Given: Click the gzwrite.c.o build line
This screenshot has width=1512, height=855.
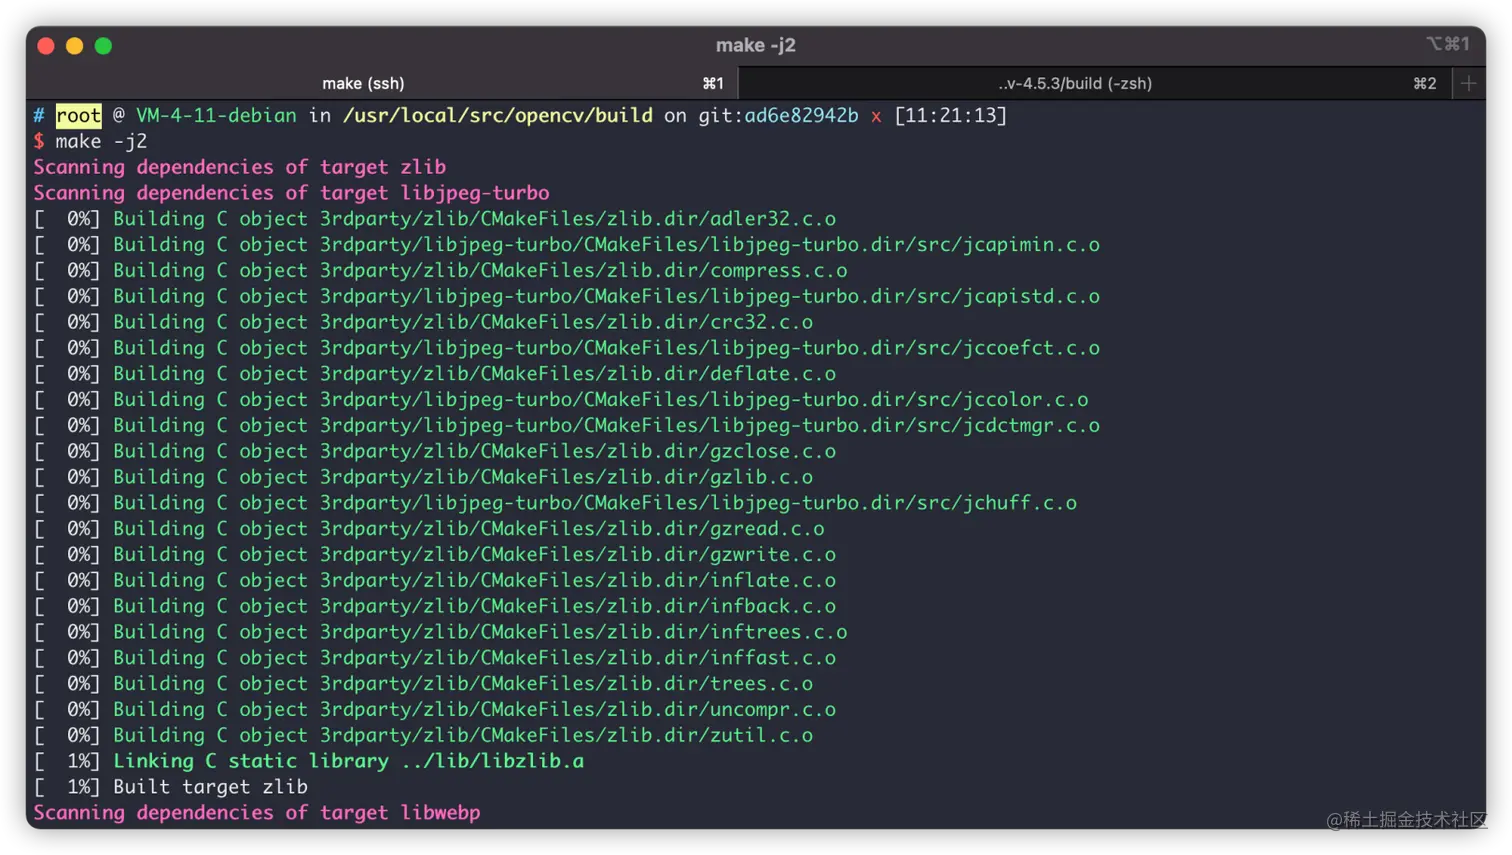Looking at the screenshot, I should [435, 555].
